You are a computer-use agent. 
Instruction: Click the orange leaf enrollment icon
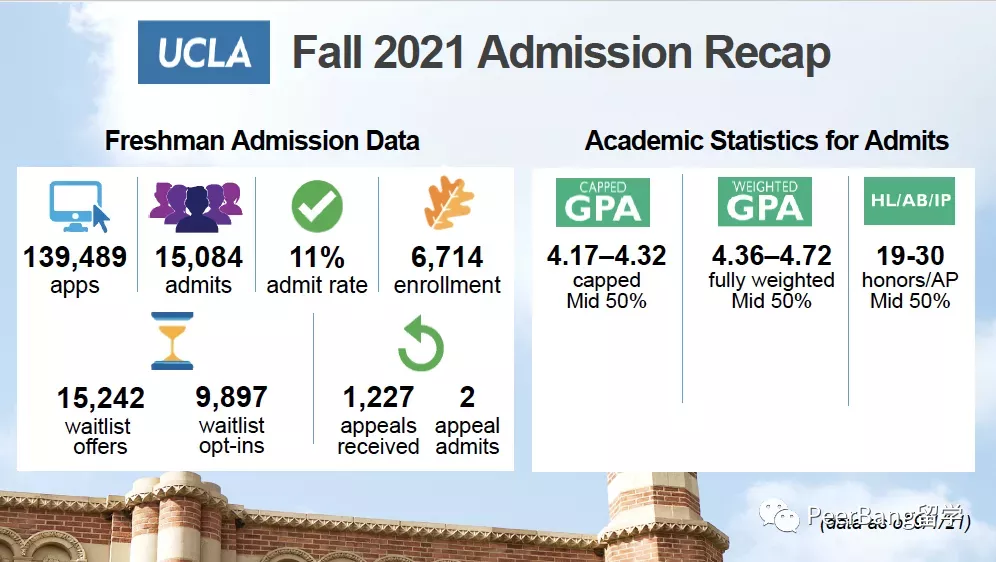(x=446, y=204)
